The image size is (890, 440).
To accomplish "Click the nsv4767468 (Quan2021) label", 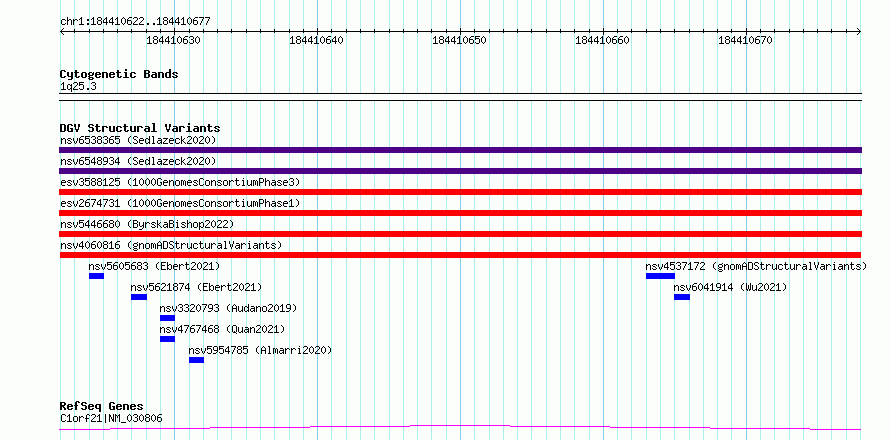I will (x=222, y=329).
